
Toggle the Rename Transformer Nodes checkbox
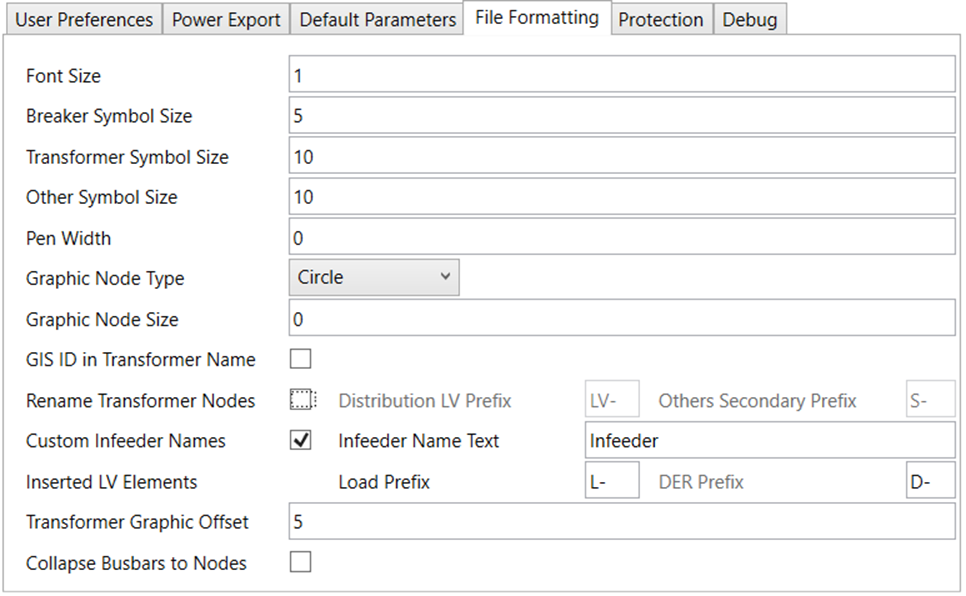pyautogui.click(x=300, y=400)
